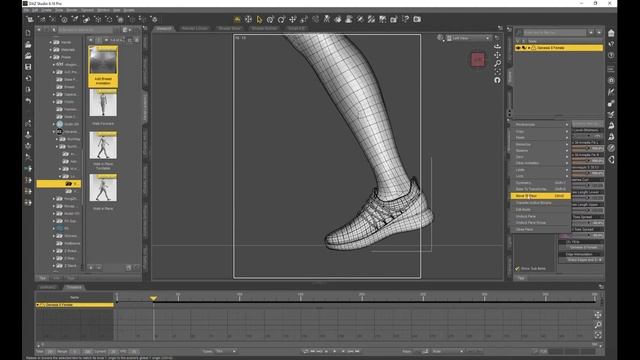Click the question mark help icon, right strip
Screen dimensions: 640x360
(611, 55)
